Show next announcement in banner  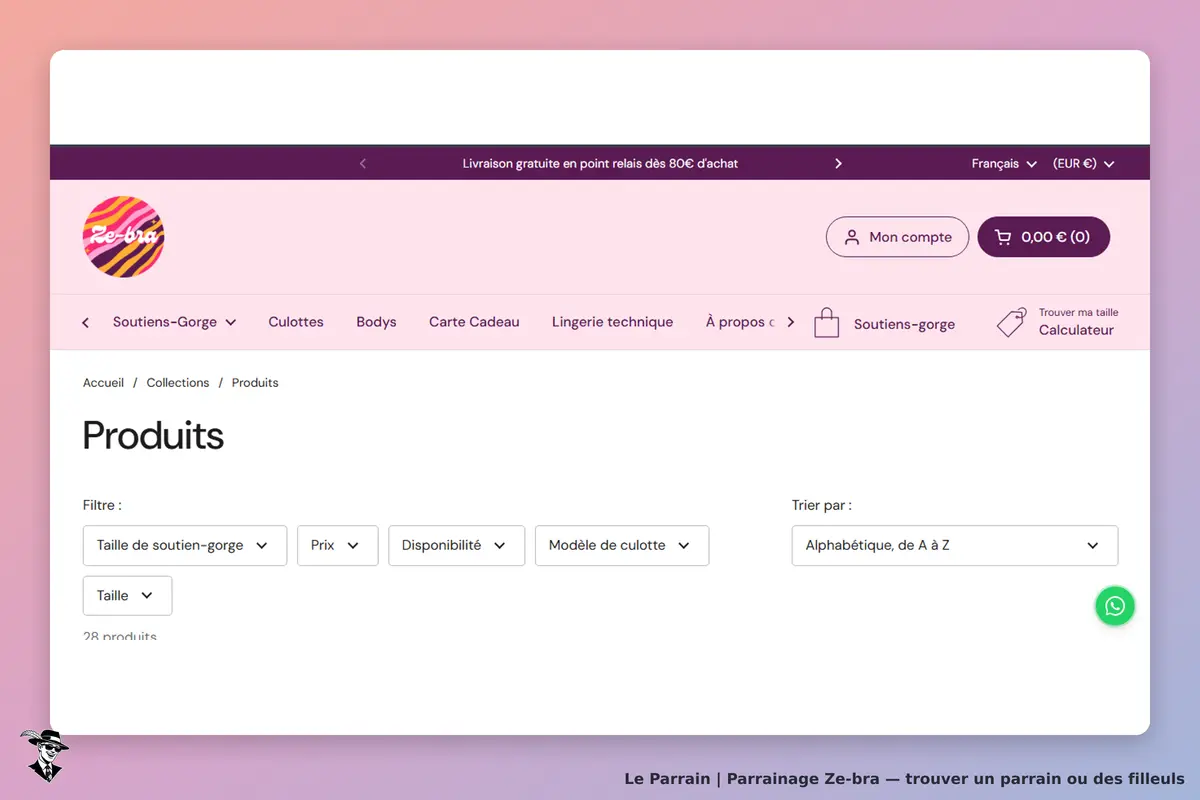coord(838,163)
